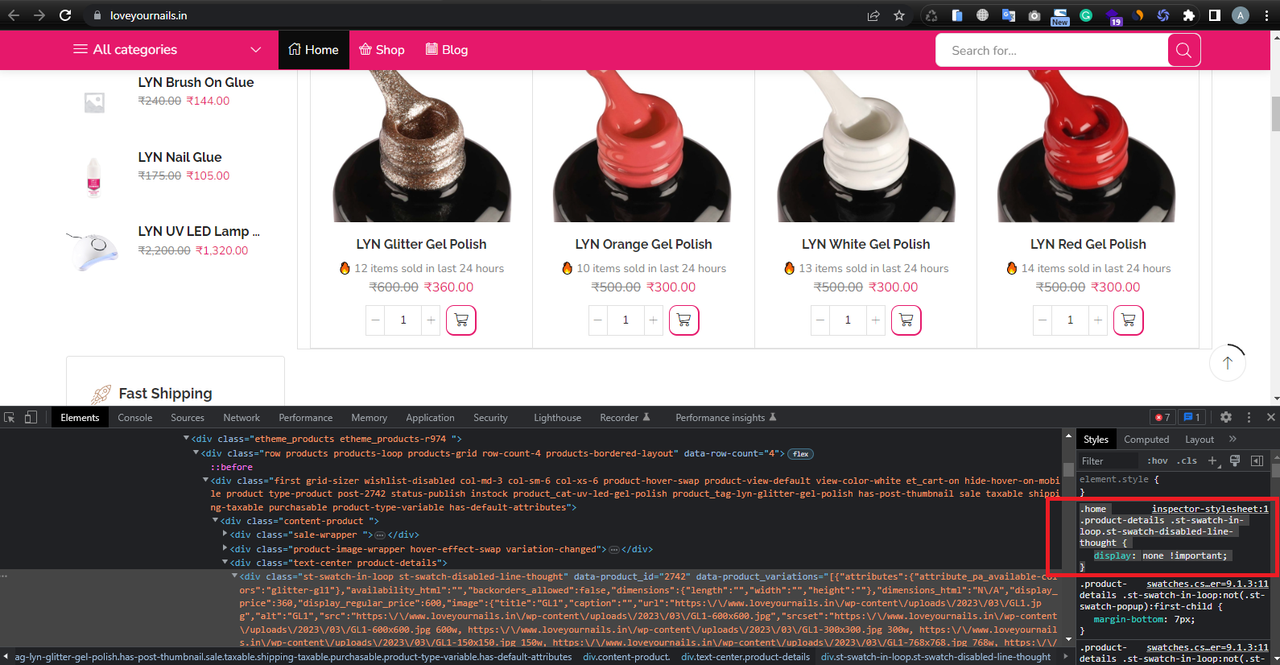Screen dimensions: 1280x665
Task: Open the Shop nav link
Action: (382, 49)
